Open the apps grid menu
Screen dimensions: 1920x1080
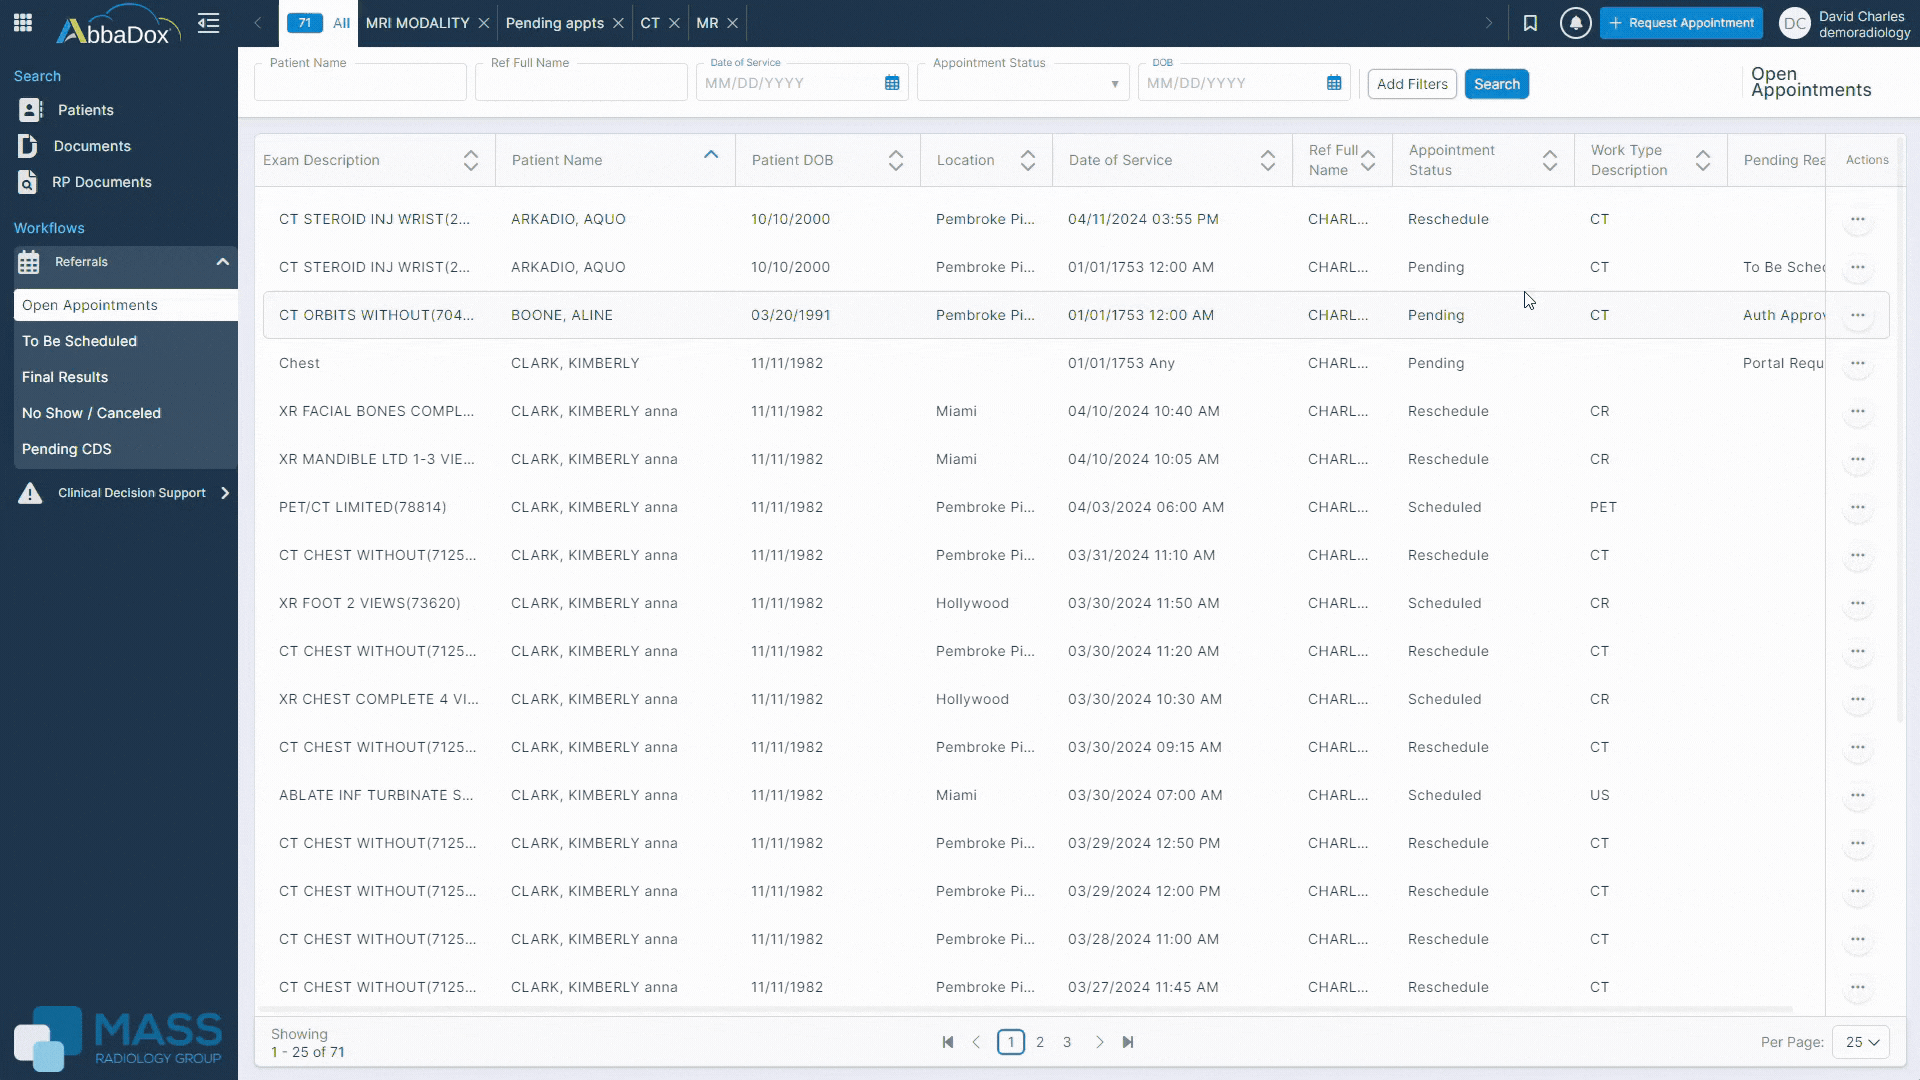click(x=22, y=22)
